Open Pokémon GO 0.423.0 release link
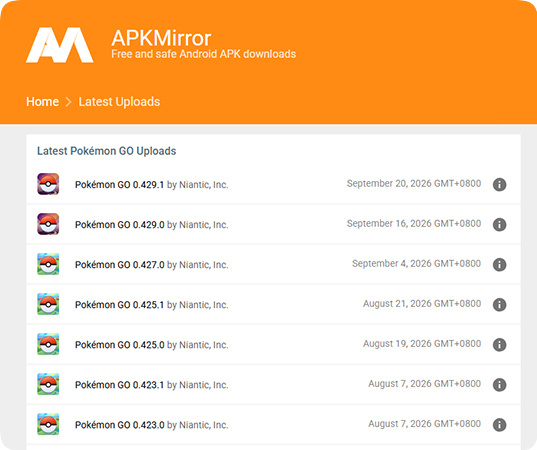537x450 pixels. click(x=120, y=425)
